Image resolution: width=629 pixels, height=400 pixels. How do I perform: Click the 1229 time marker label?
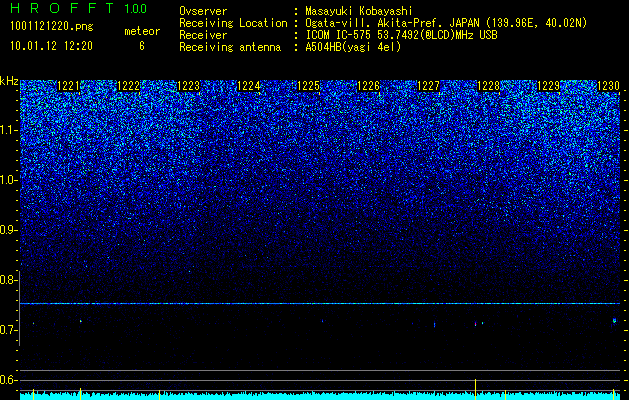coord(548,86)
